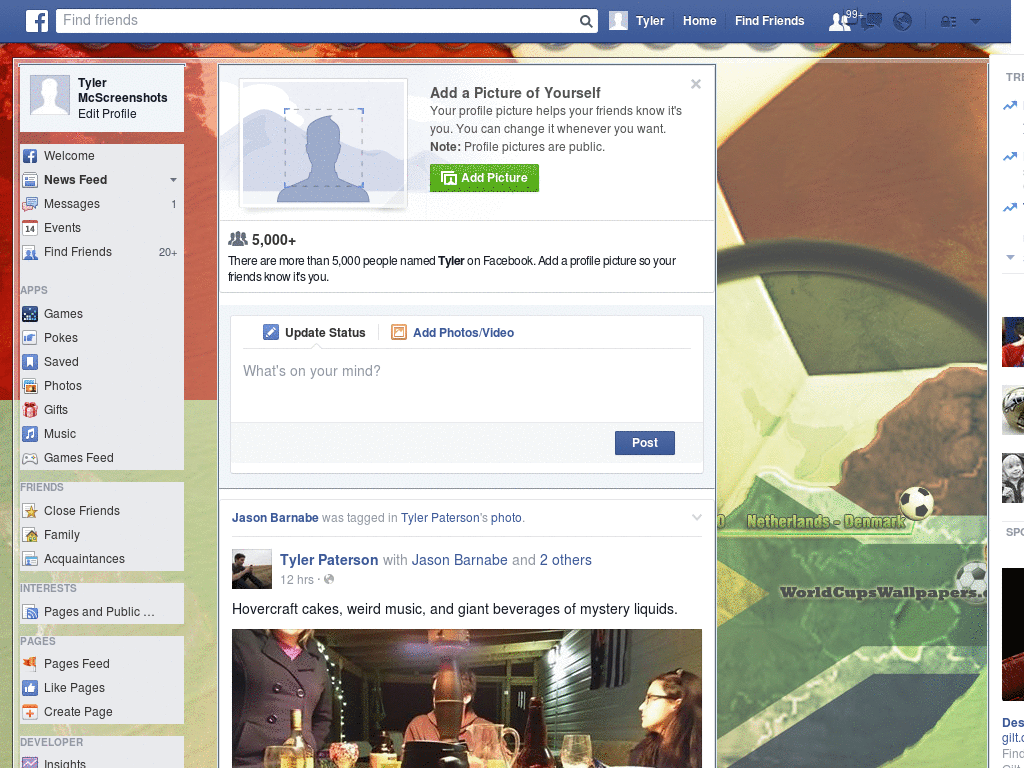The height and width of the screenshot is (768, 1024).
Task: Click the Events calendar icon
Action: [x=30, y=228]
